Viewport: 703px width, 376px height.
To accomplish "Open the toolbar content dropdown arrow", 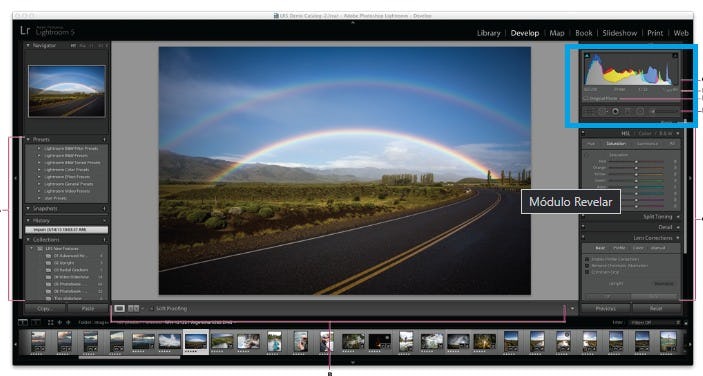I will pyautogui.click(x=572, y=308).
